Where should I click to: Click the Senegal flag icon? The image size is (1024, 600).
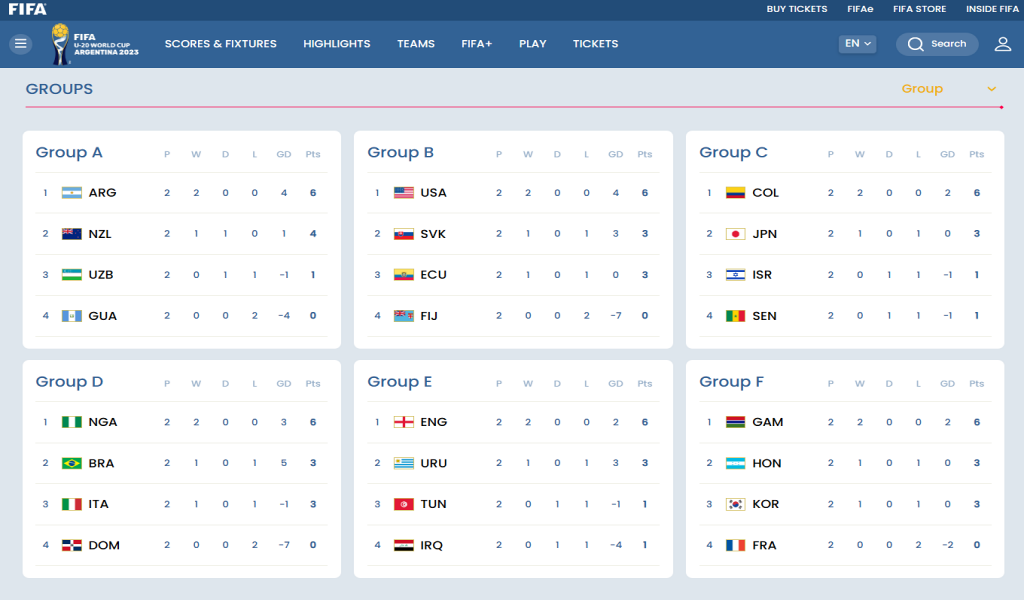pos(735,316)
